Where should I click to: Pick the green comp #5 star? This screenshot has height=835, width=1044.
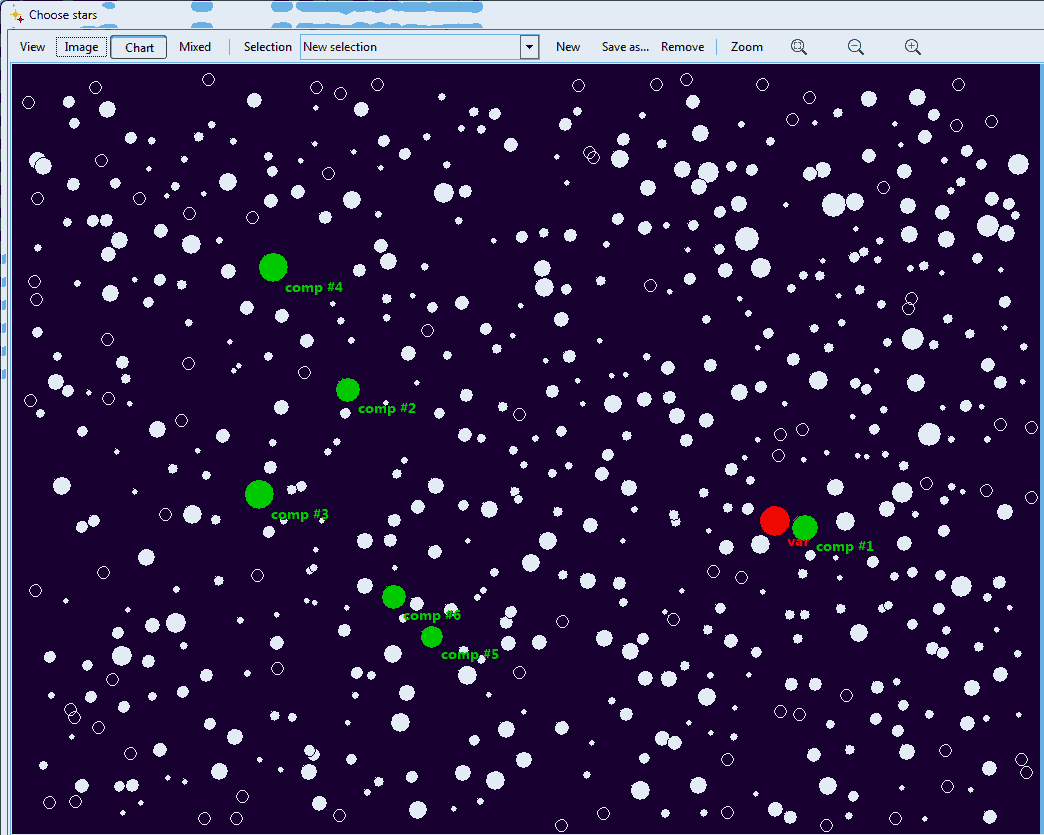[431, 636]
